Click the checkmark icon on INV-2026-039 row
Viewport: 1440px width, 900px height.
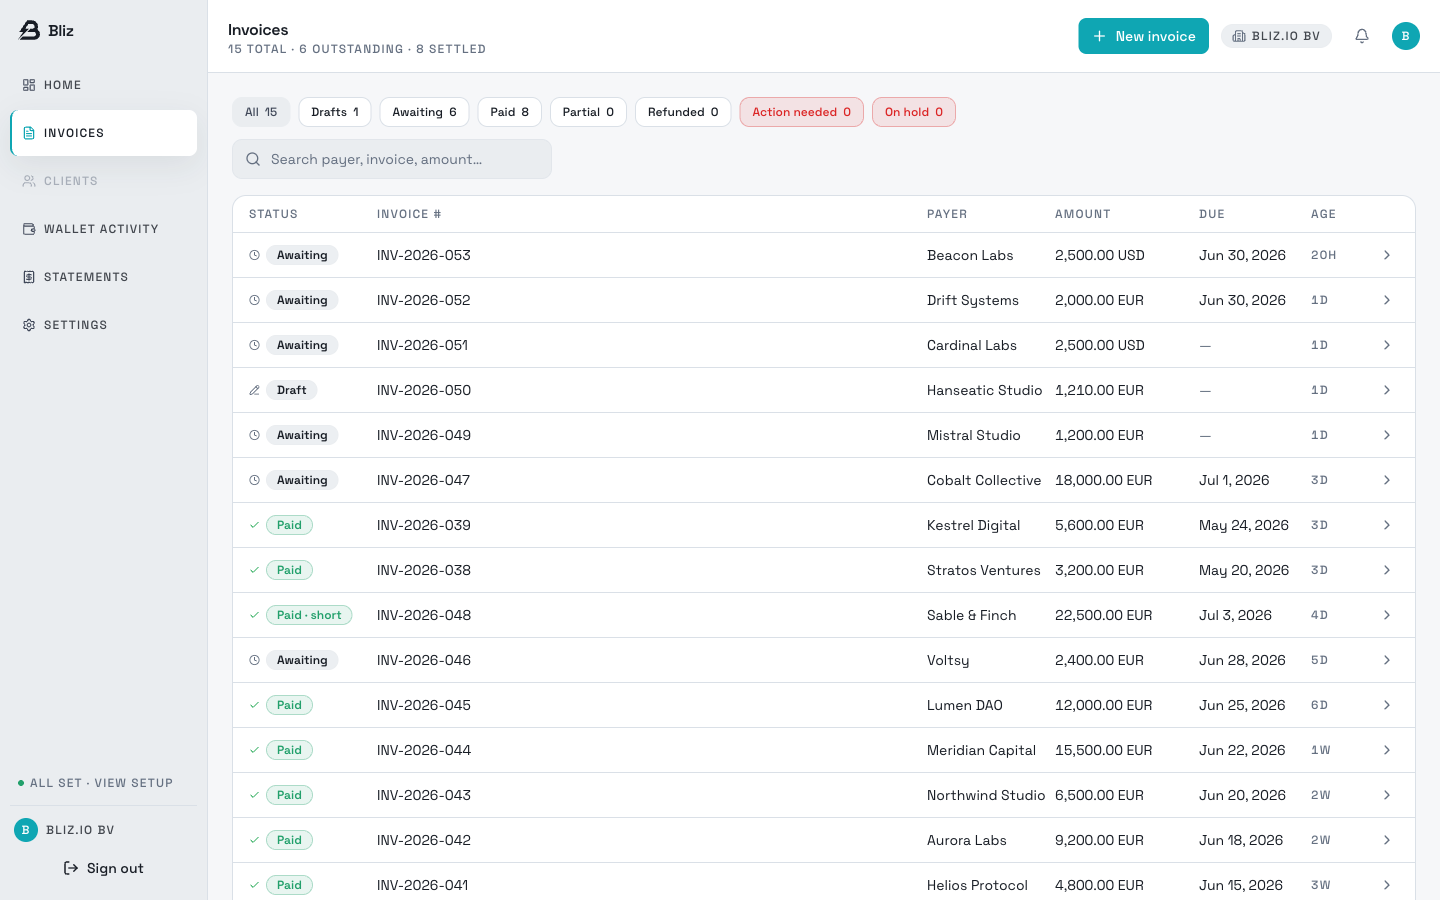254,525
